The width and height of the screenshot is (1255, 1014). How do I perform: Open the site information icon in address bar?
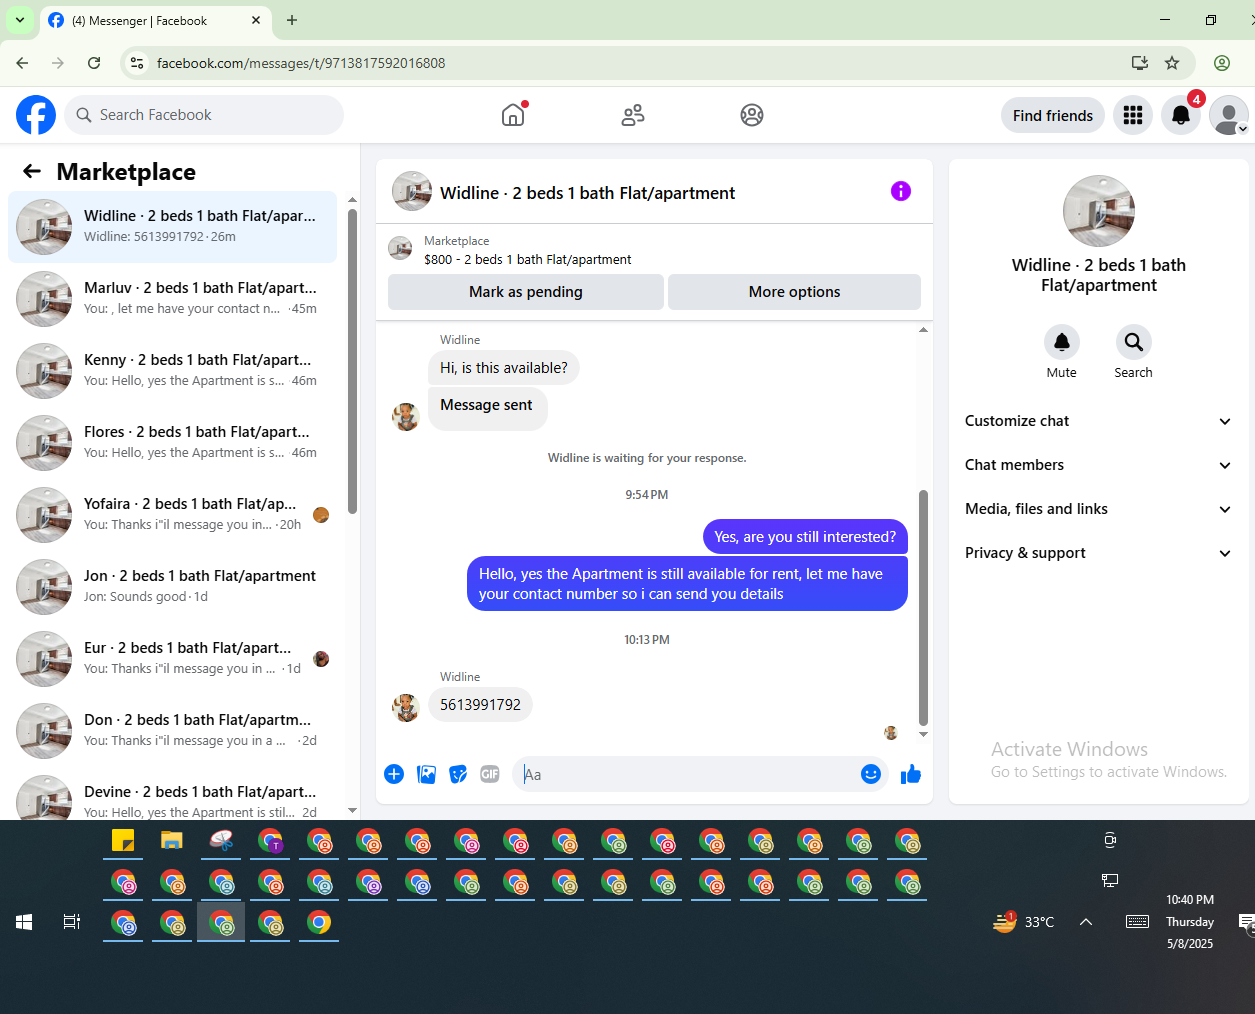pyautogui.click(x=138, y=63)
